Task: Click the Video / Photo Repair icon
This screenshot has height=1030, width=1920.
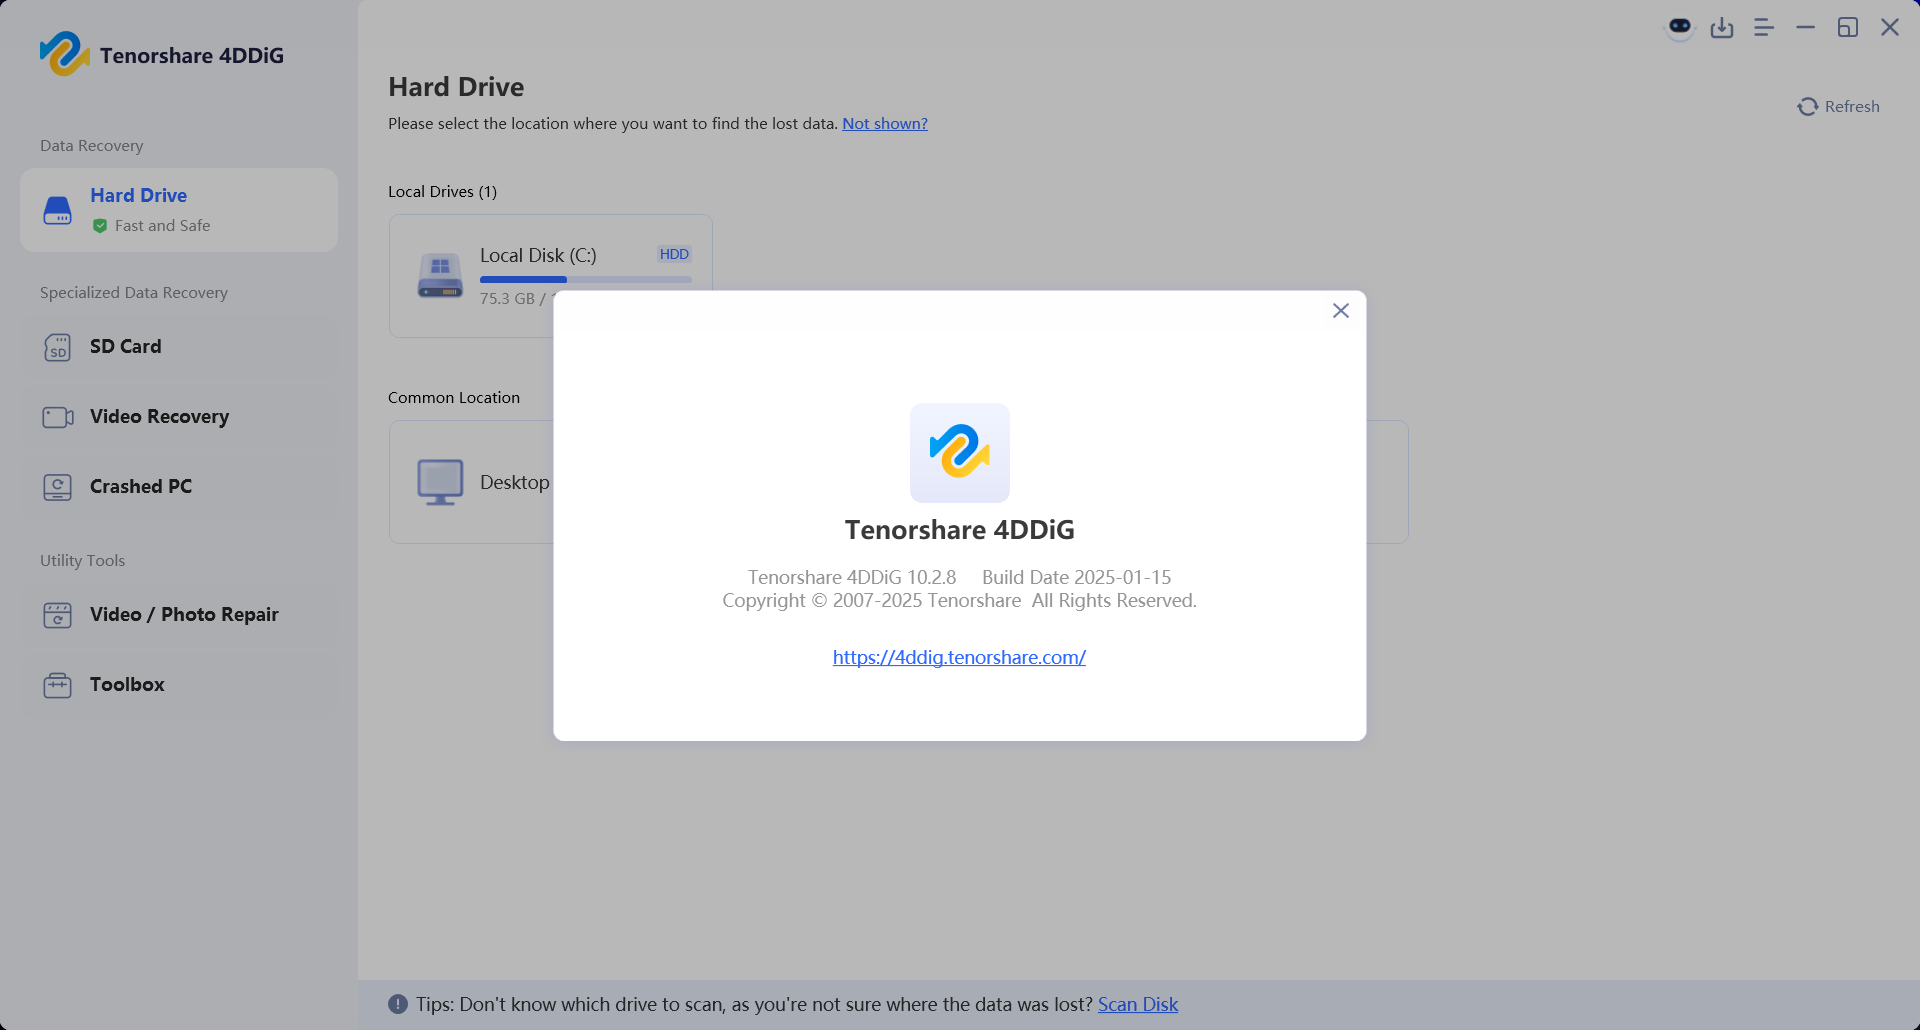Action: 58,615
